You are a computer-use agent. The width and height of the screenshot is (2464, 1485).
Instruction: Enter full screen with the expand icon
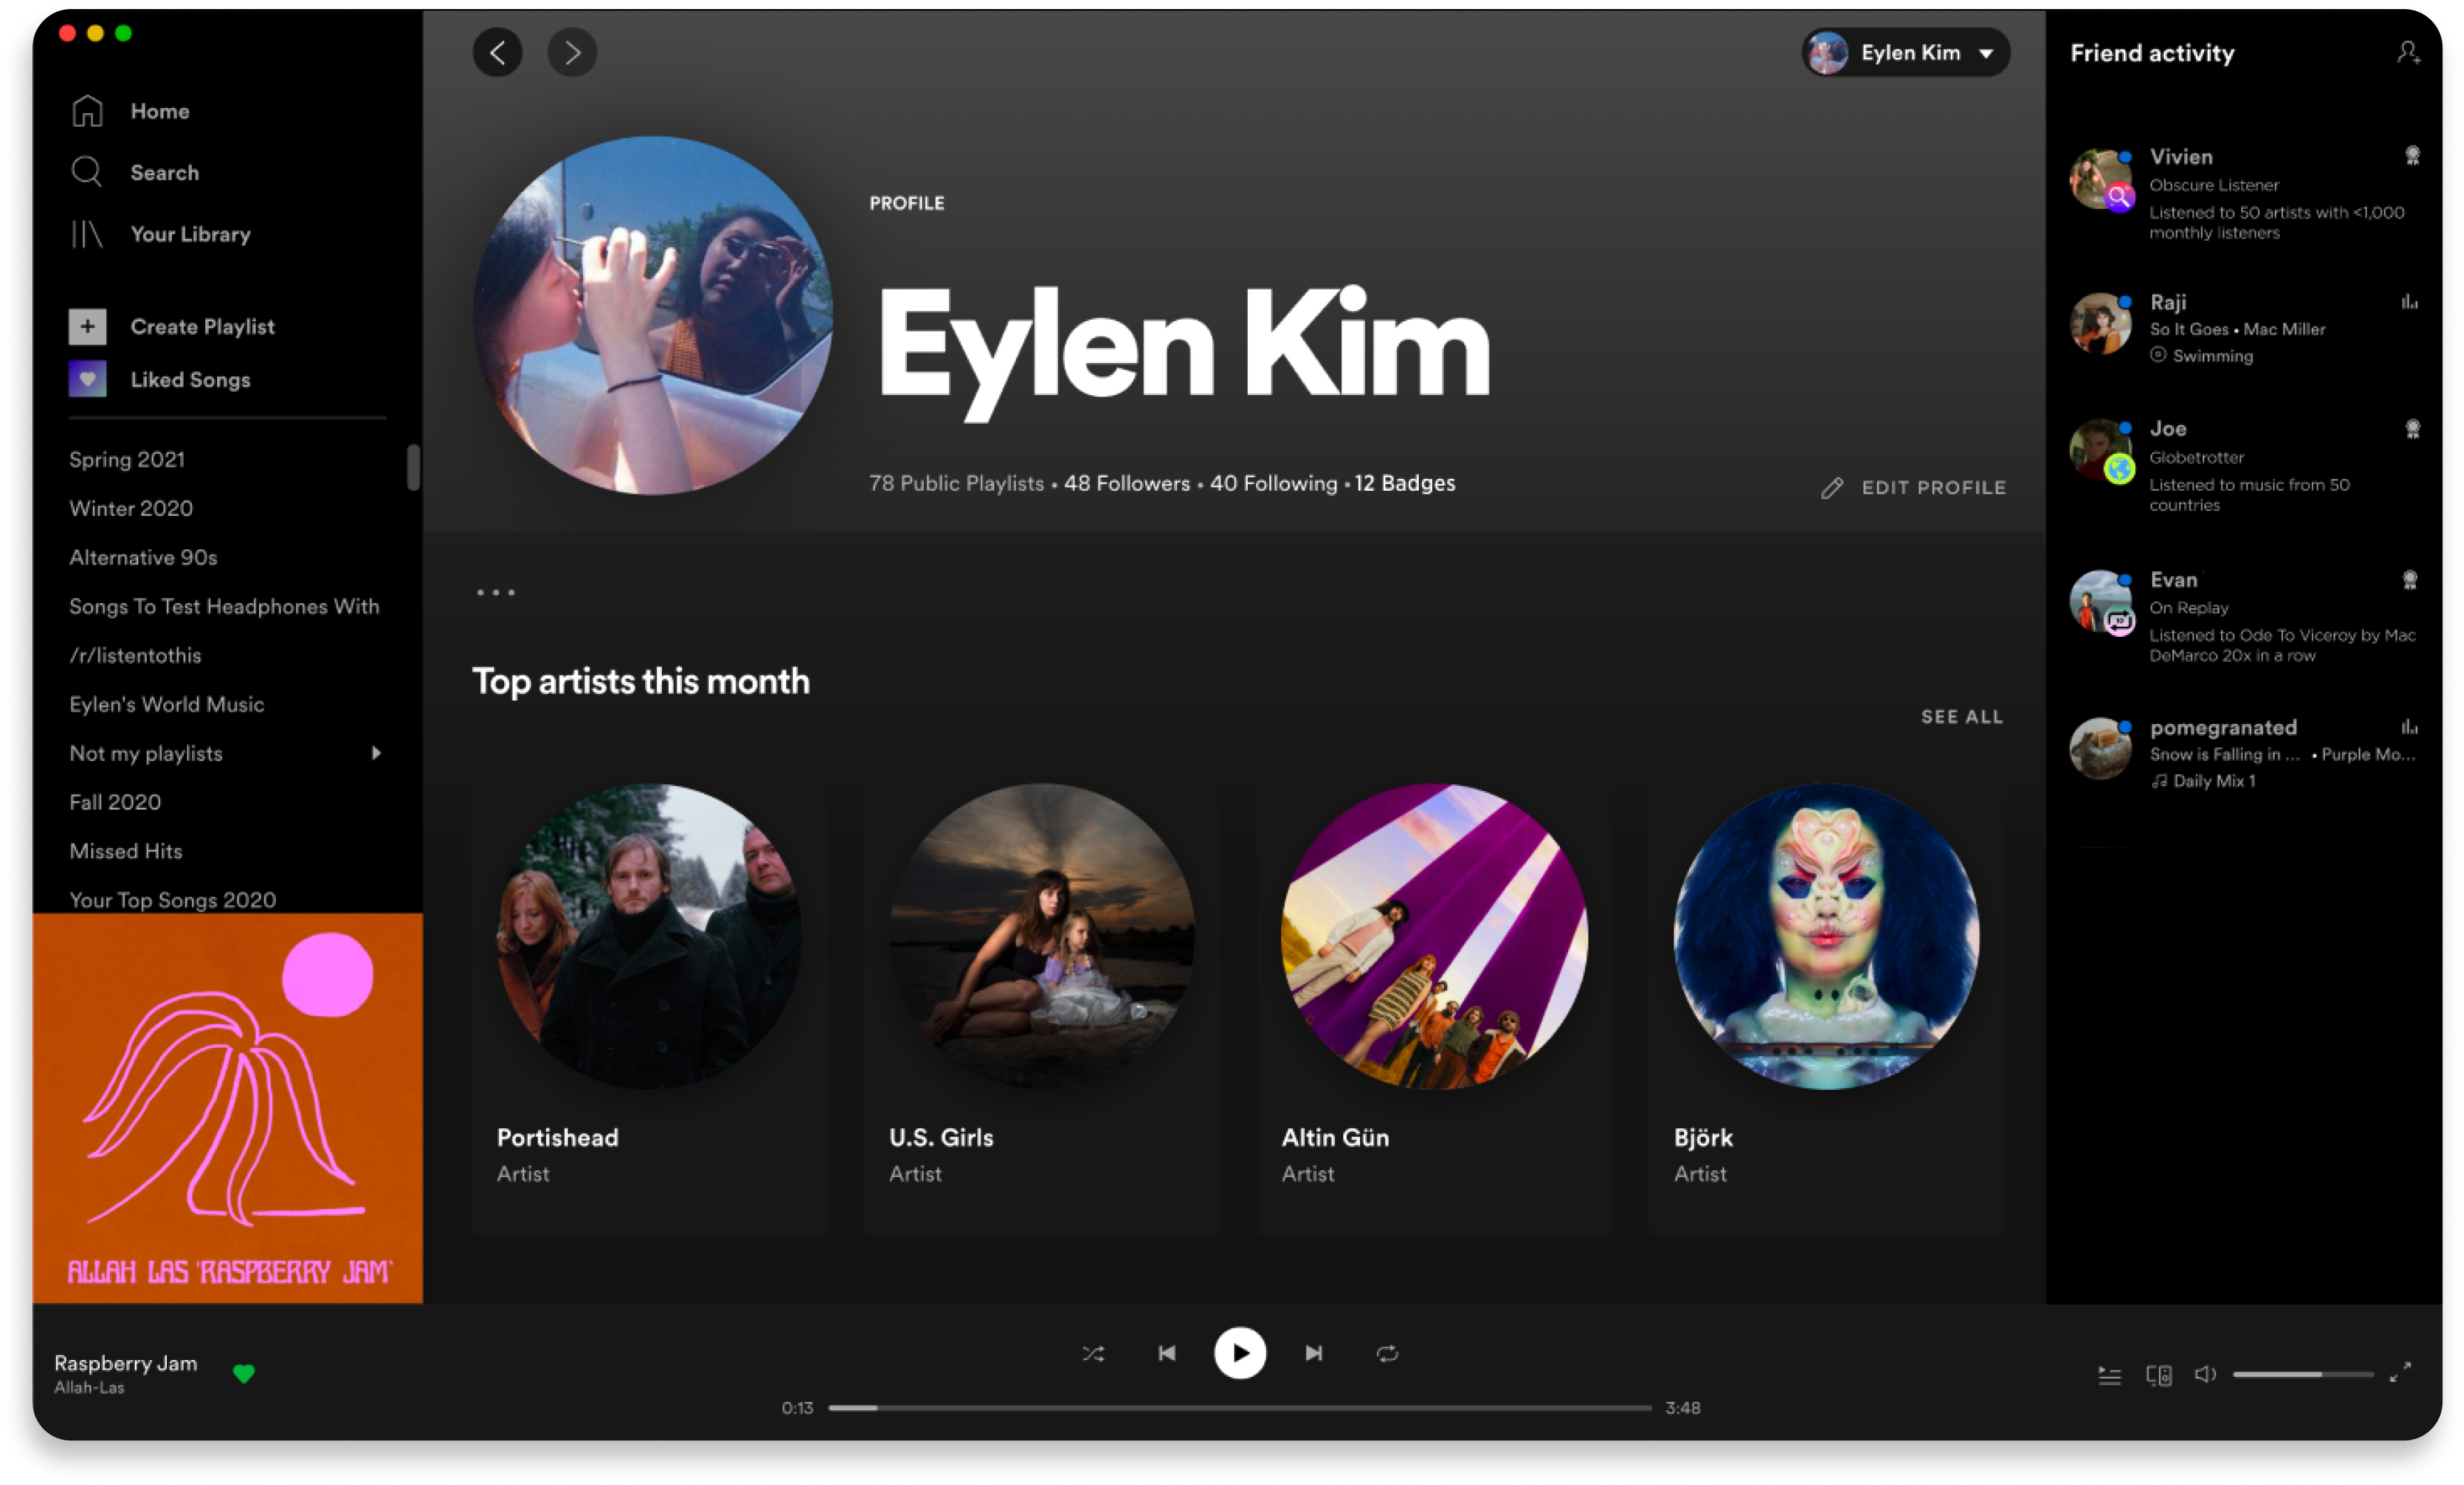pyautogui.click(x=2400, y=1373)
